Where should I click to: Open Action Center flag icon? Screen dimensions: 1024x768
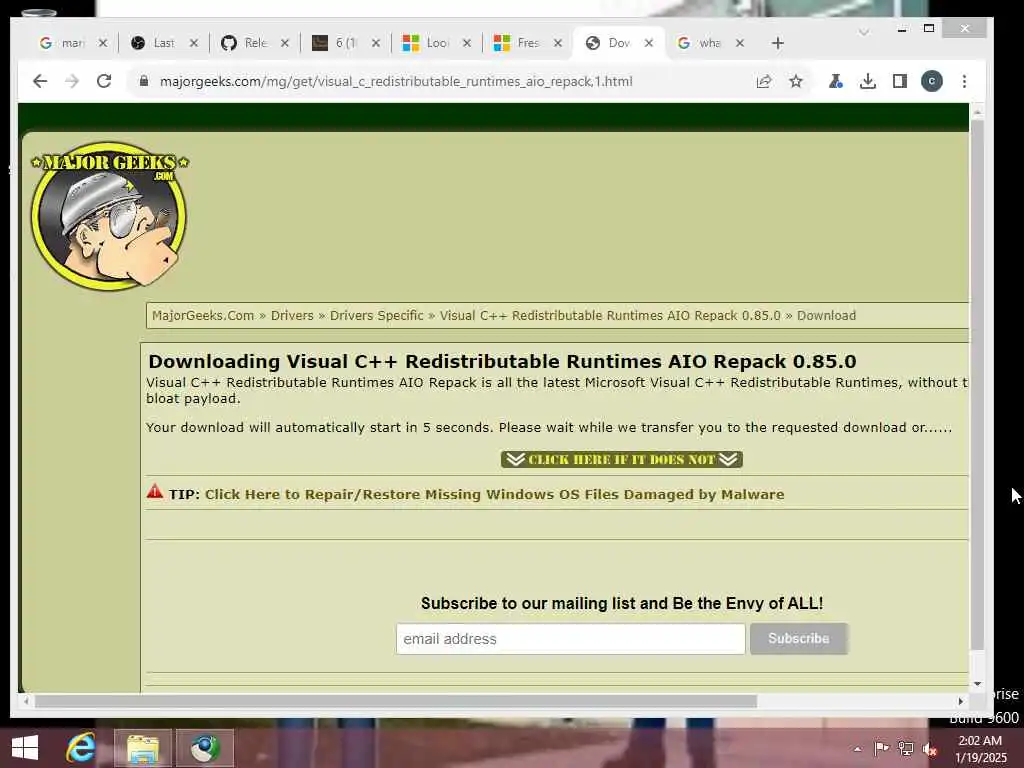(881, 749)
